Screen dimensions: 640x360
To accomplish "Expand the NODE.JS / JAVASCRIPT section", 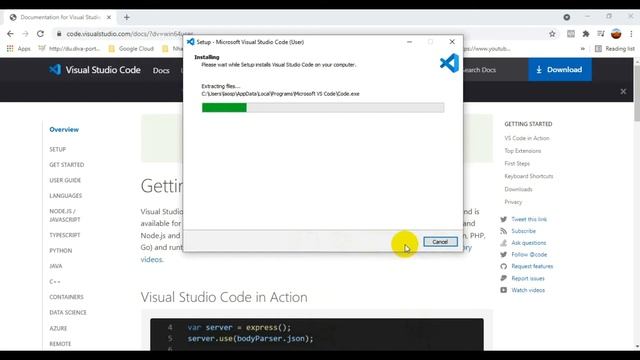I will (x=64, y=216).
